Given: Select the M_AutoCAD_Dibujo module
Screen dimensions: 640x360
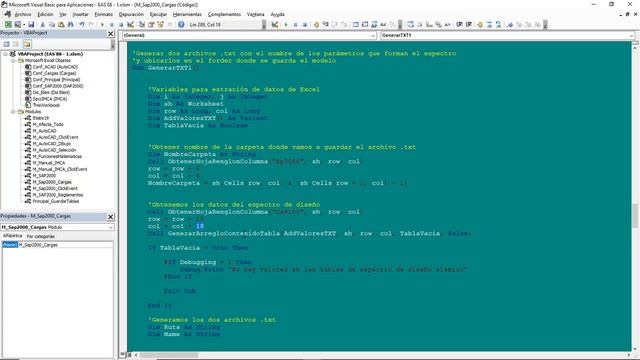Looking at the screenshot, I should (51, 144).
